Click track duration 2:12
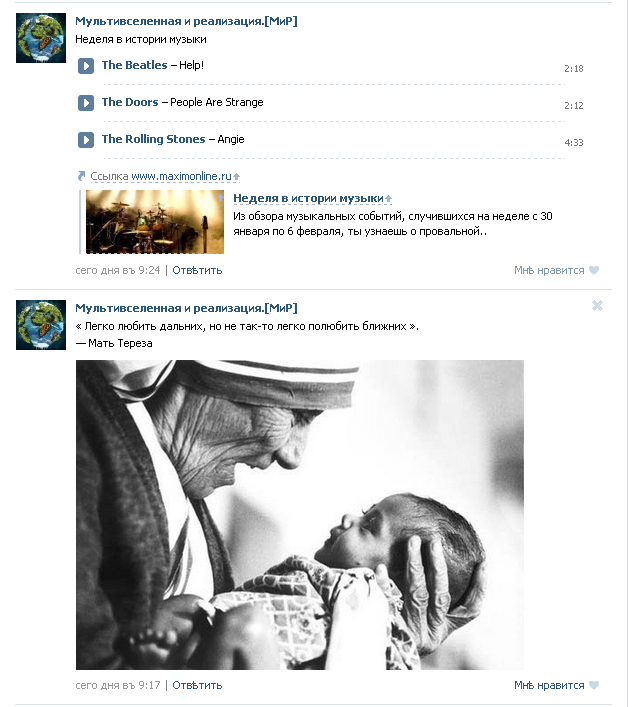 573,106
